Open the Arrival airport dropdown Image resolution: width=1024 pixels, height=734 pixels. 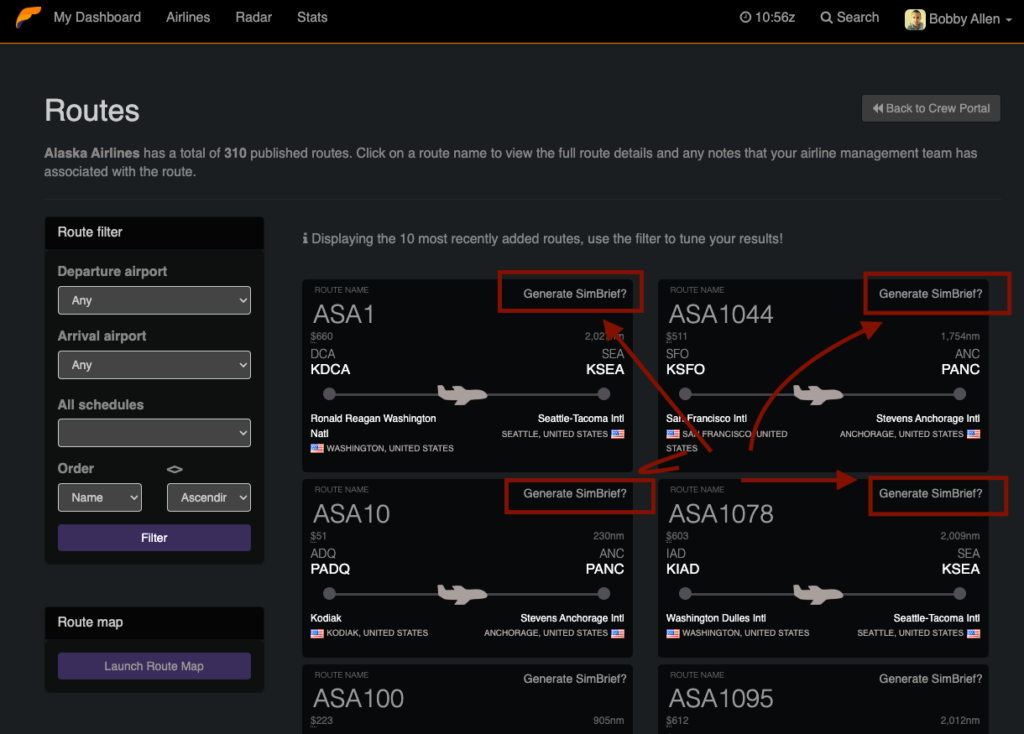click(154, 365)
